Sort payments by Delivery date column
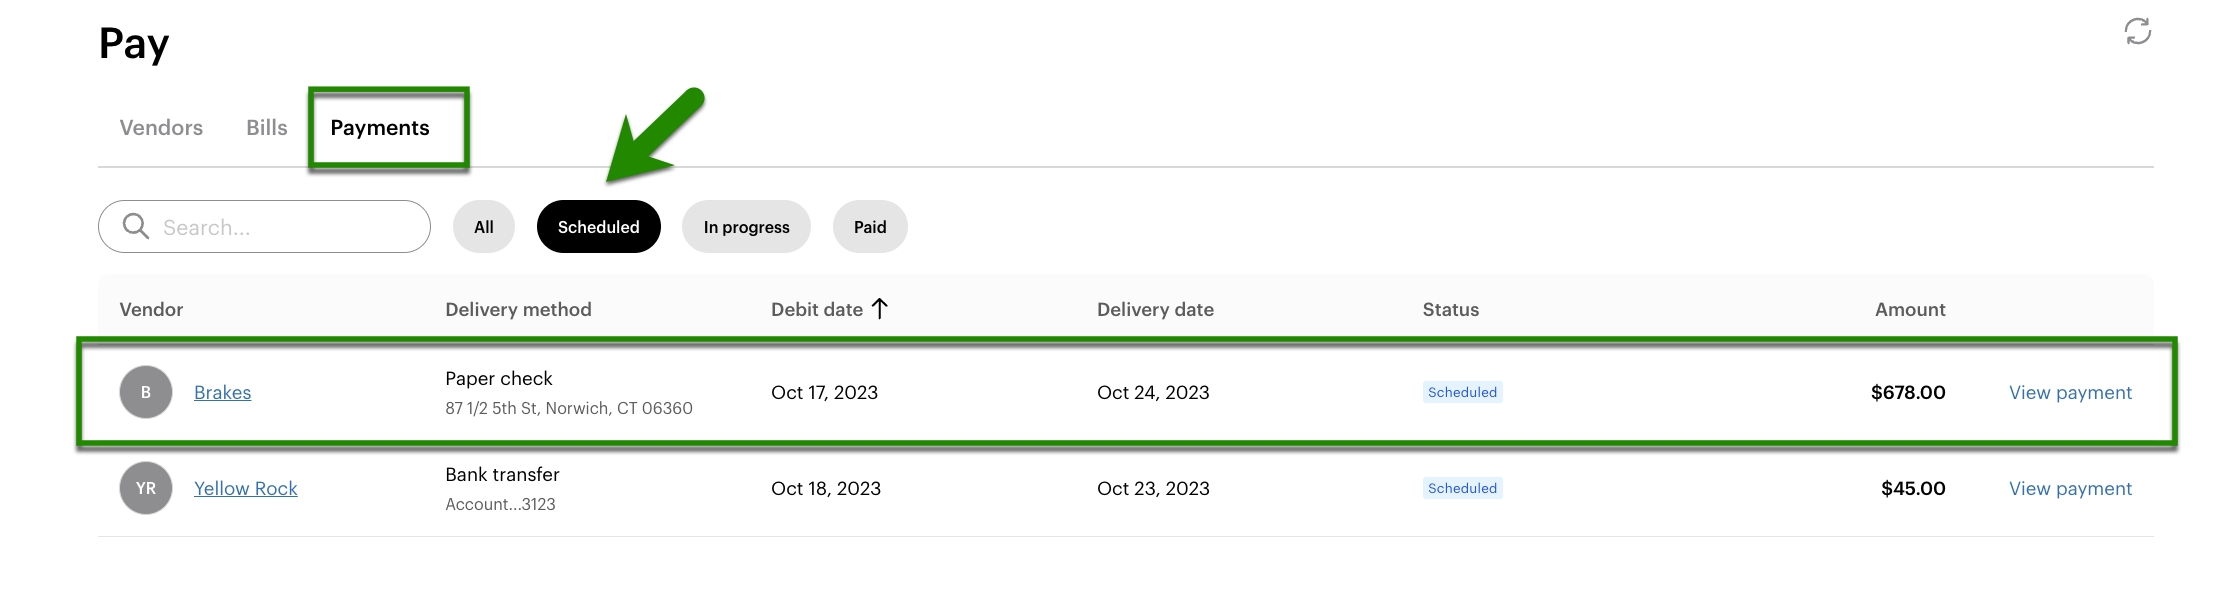 tap(1155, 309)
